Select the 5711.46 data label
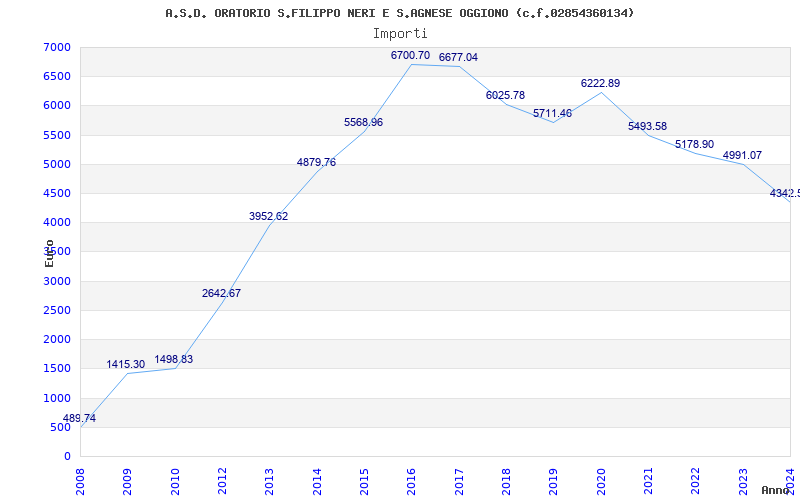 pyautogui.click(x=553, y=113)
